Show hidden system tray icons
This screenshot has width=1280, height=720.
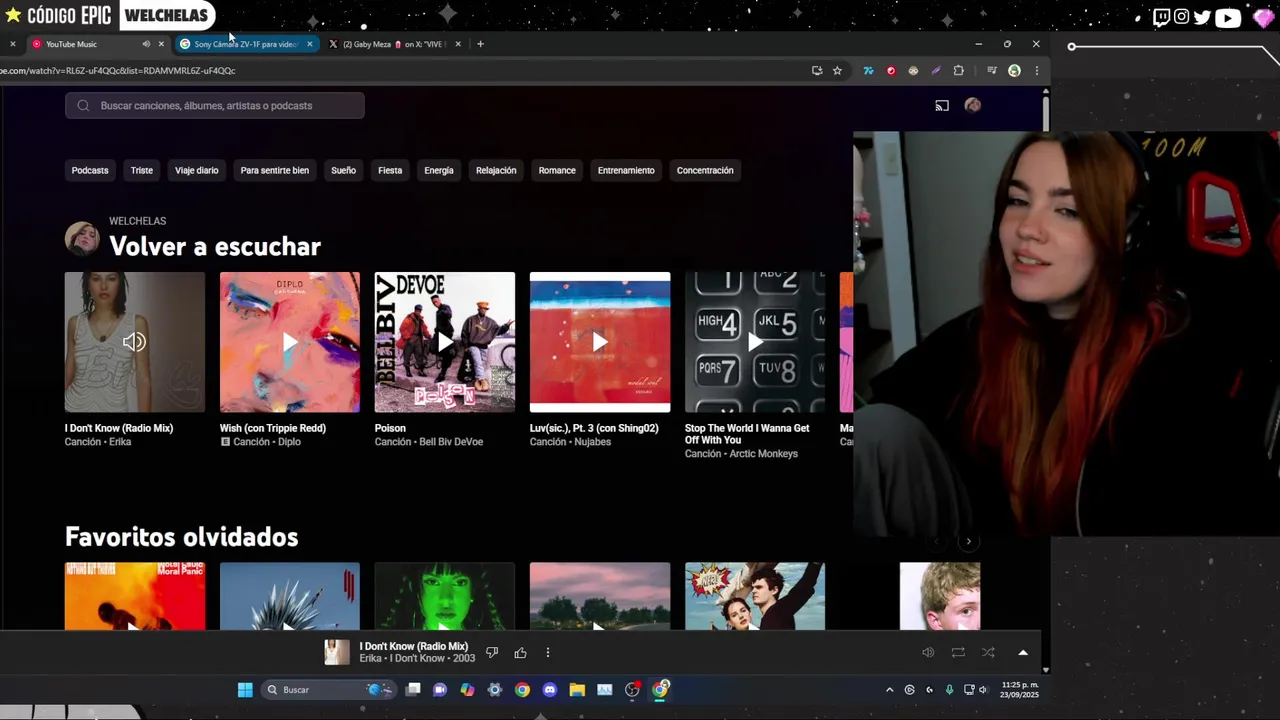[889, 689]
